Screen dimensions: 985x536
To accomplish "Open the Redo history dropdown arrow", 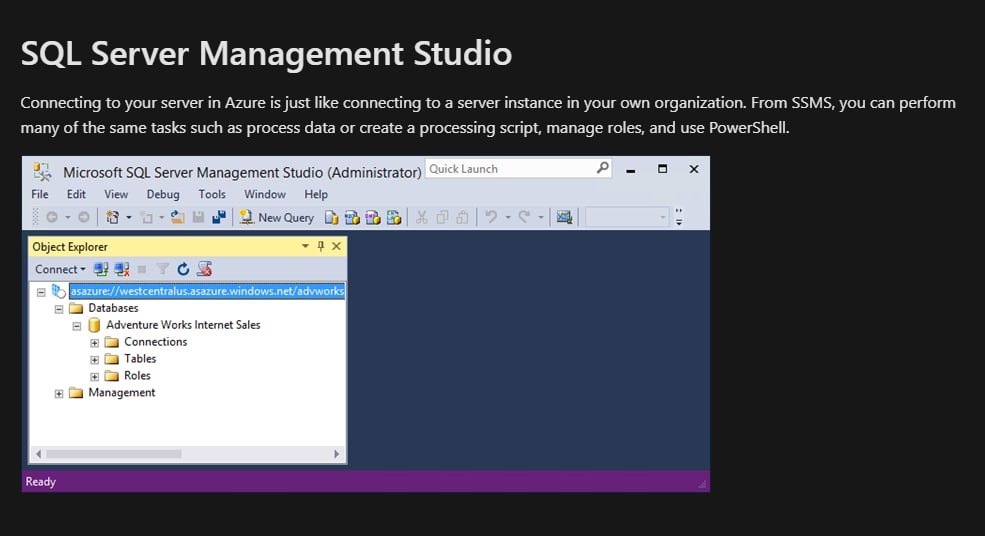I will click(x=541, y=217).
